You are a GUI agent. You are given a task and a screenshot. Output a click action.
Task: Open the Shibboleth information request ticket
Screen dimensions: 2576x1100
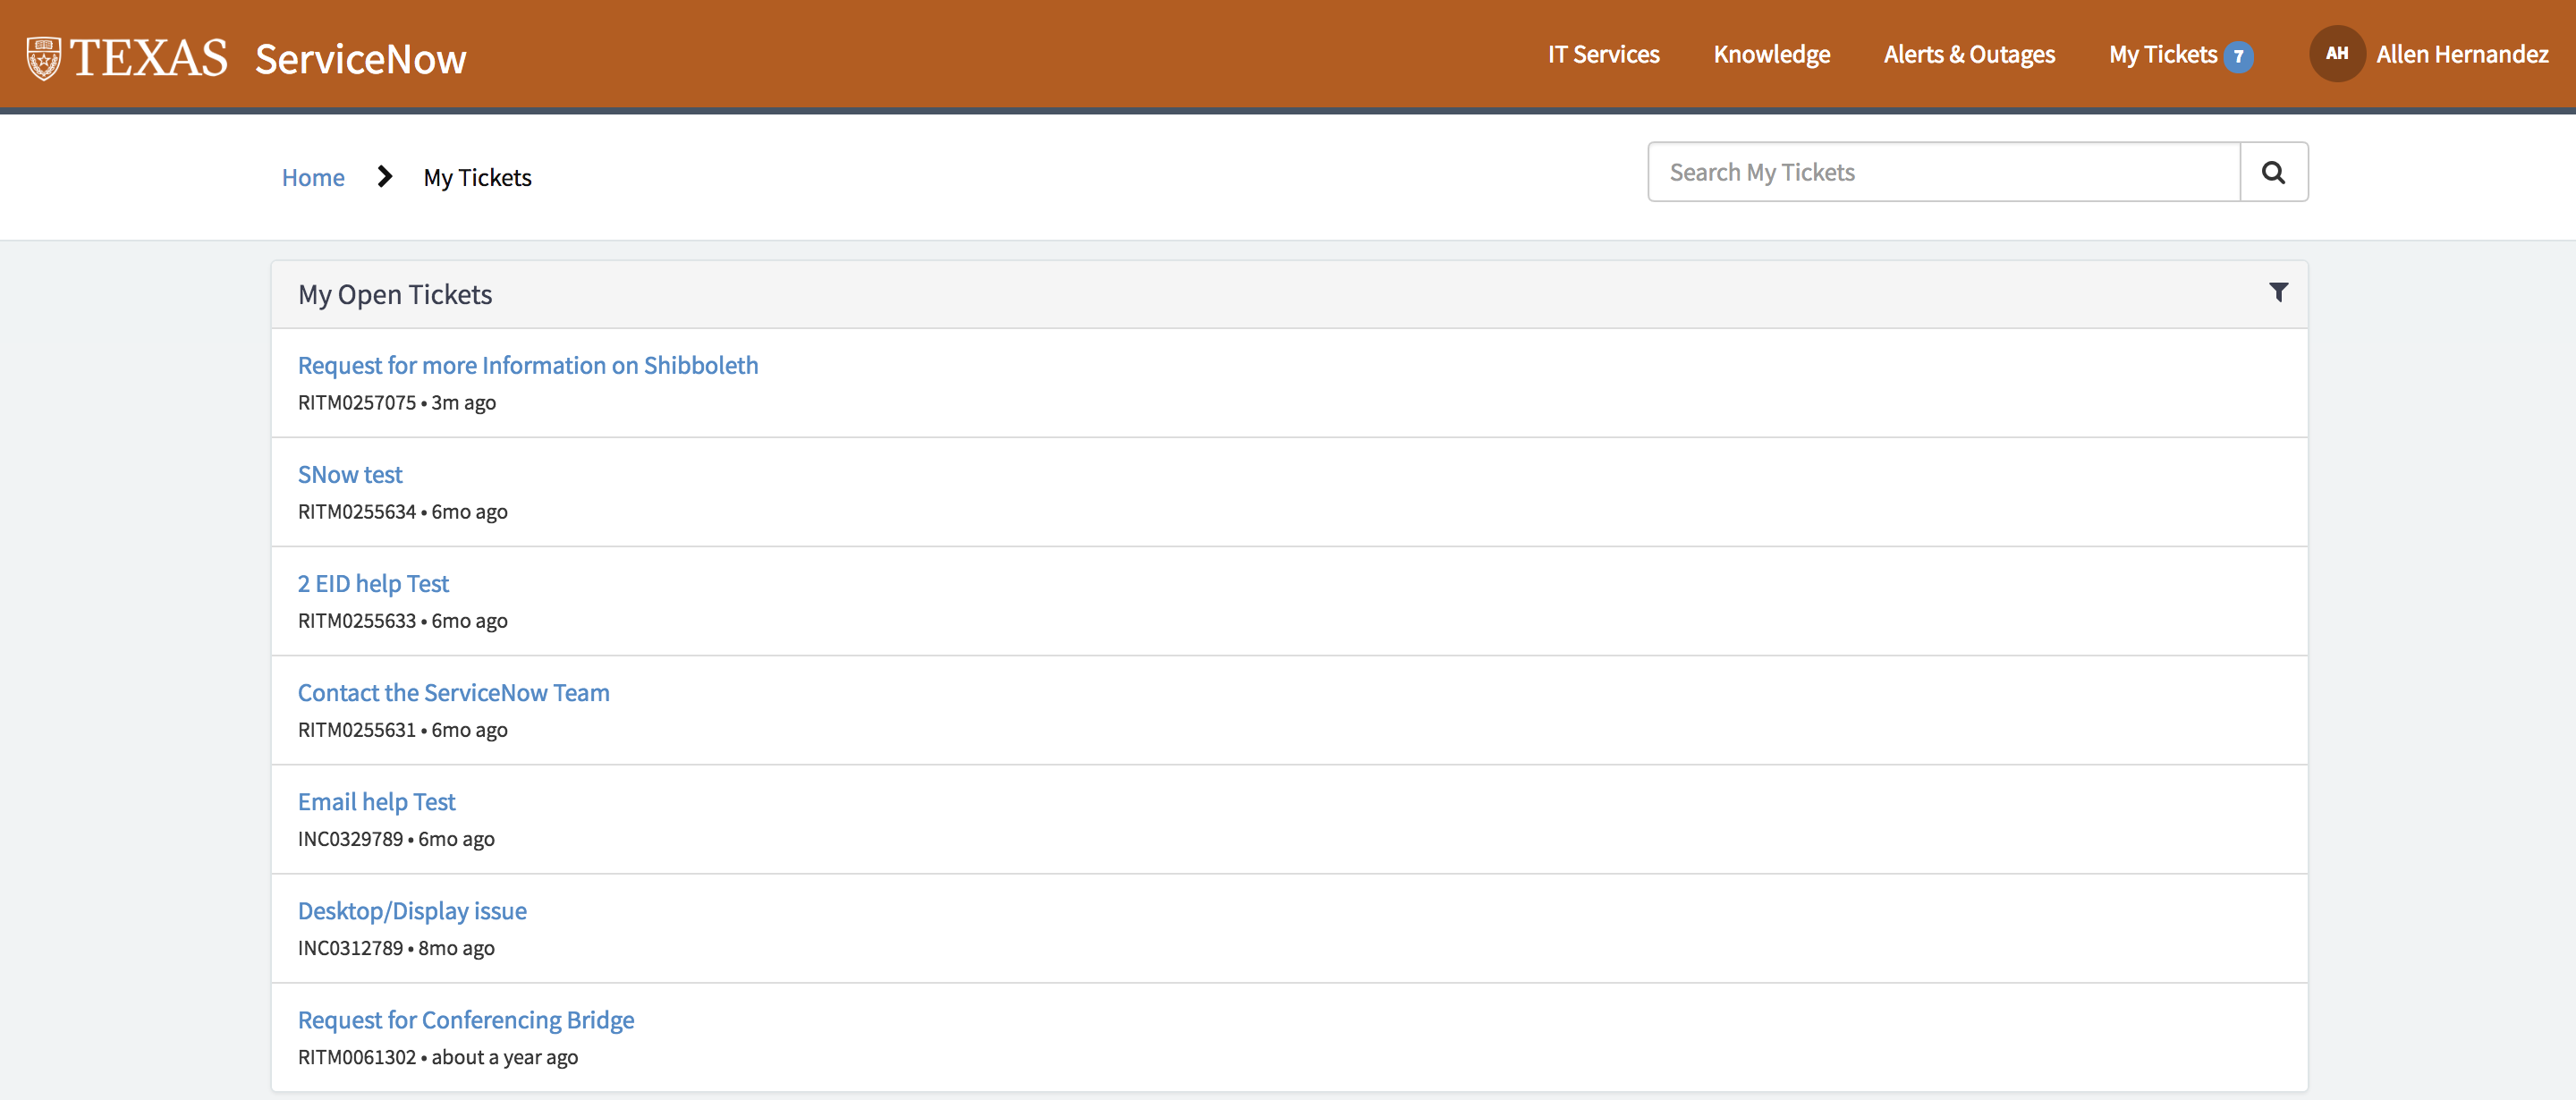[x=527, y=365]
